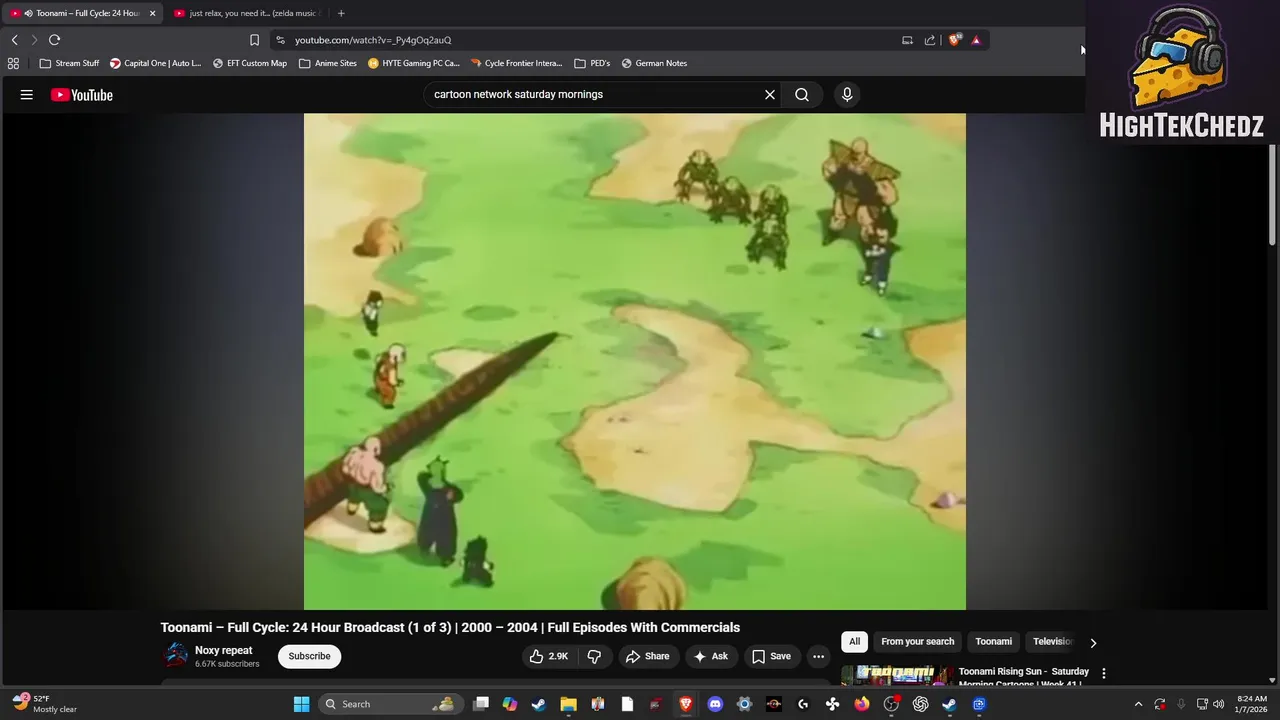The height and width of the screenshot is (720, 1280).
Task: Go back in browser history
Action: (14, 40)
